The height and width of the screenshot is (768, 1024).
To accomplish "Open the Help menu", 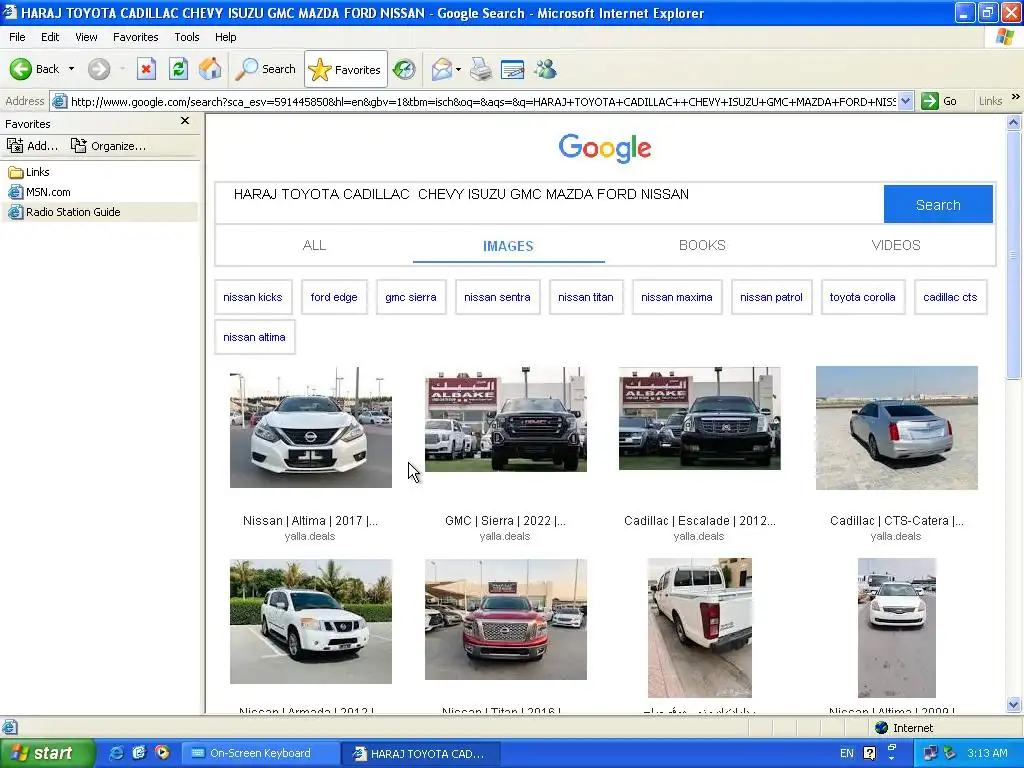I will (x=225, y=37).
